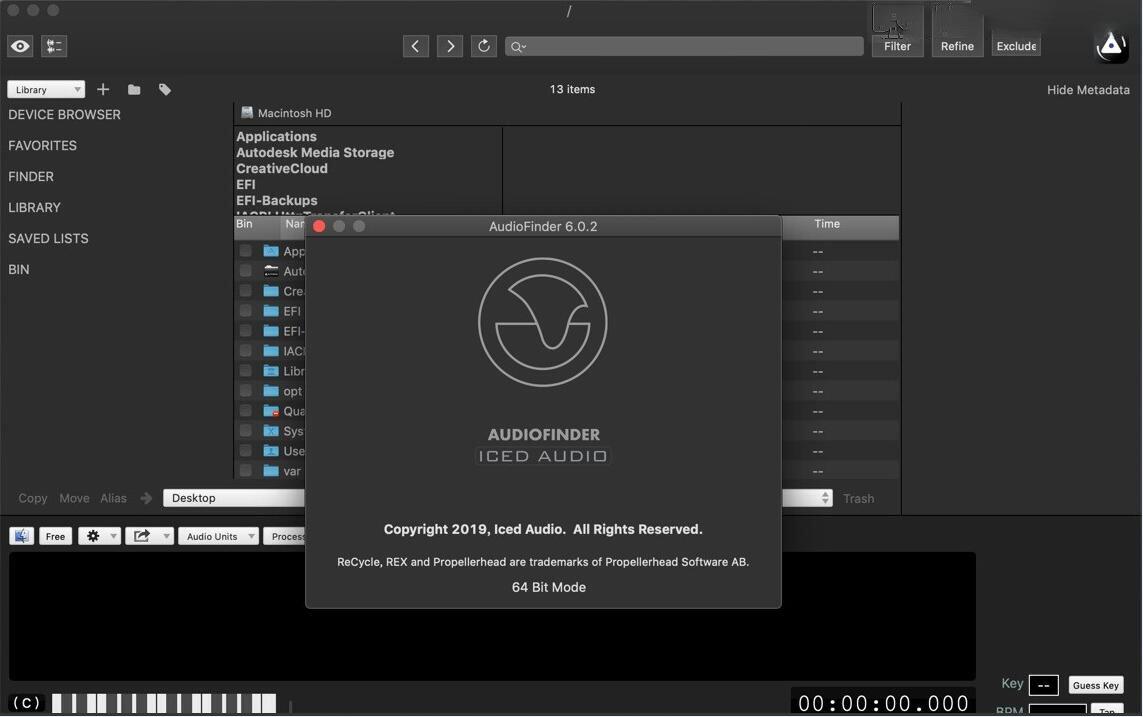The width and height of the screenshot is (1143, 717).
Task: Open the search magnifier options menu
Action: tap(518, 47)
